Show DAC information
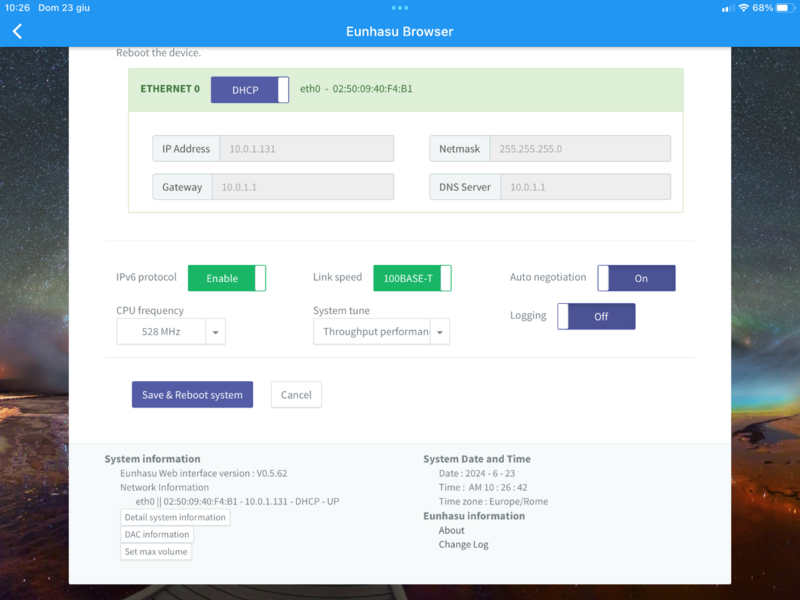This screenshot has height=600, width=800. tap(157, 534)
